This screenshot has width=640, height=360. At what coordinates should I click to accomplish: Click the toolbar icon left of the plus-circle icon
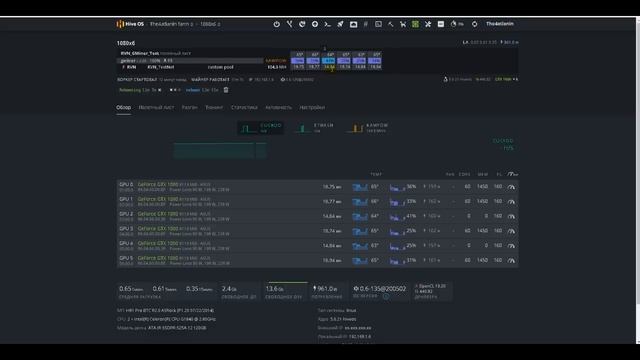click(x=302, y=24)
